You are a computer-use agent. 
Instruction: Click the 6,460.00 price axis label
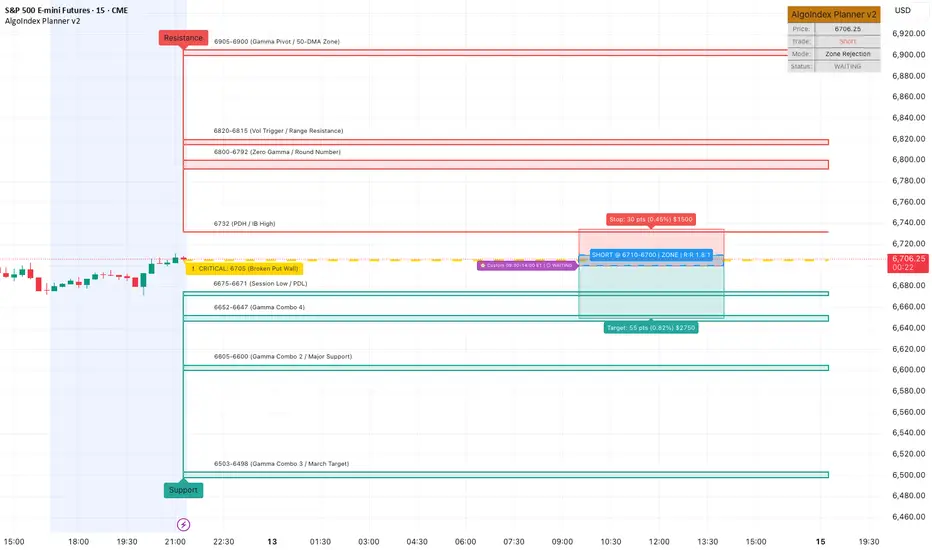tap(908, 517)
